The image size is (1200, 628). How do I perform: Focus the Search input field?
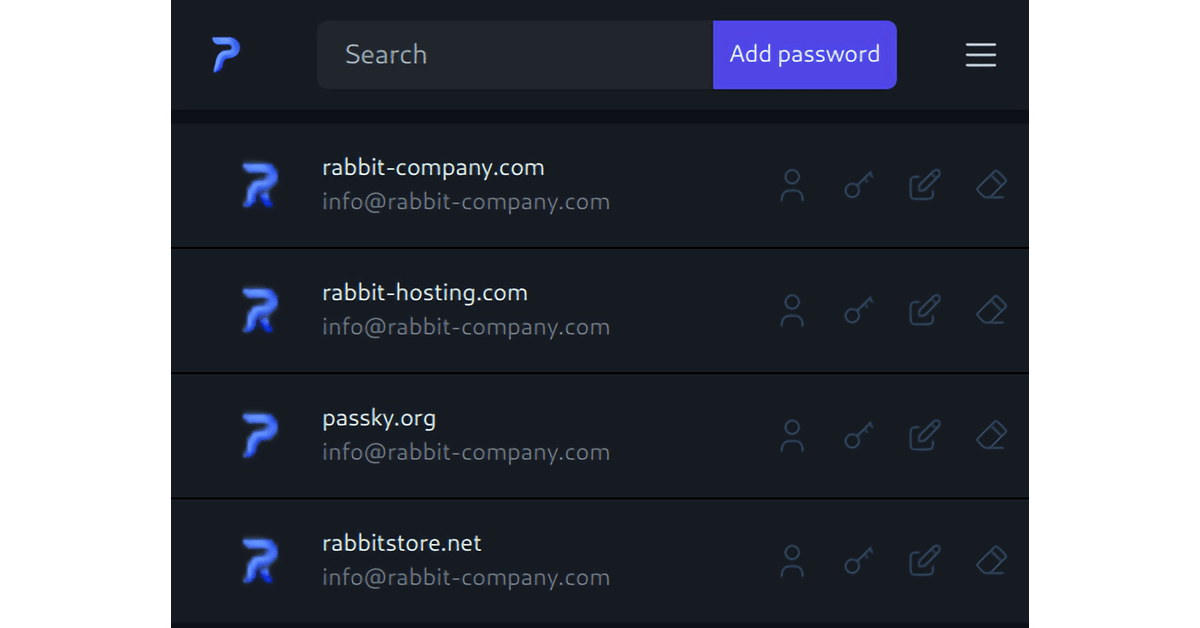point(514,55)
